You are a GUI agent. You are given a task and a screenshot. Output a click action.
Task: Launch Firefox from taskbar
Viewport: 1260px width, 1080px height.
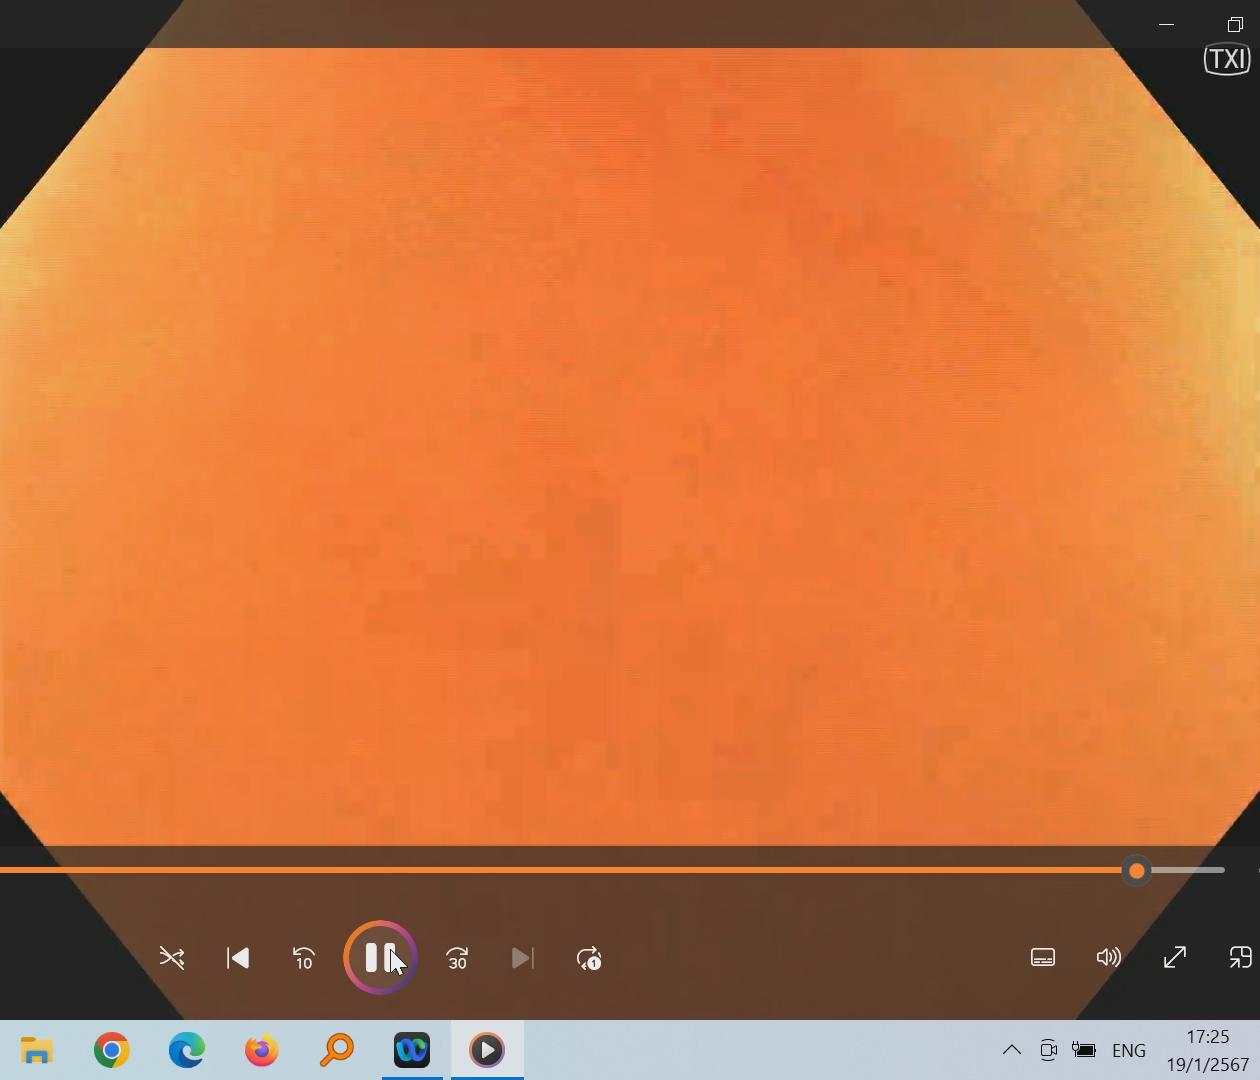click(x=262, y=1050)
